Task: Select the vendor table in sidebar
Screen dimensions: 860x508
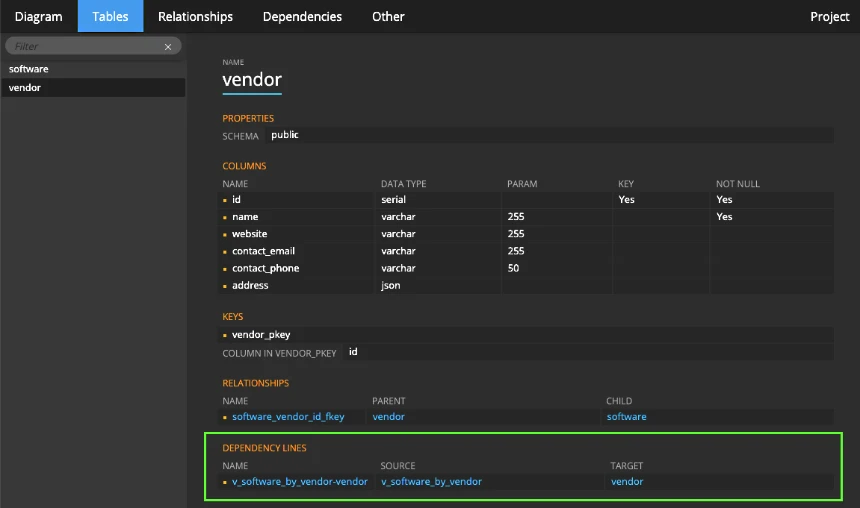Action: coord(93,88)
